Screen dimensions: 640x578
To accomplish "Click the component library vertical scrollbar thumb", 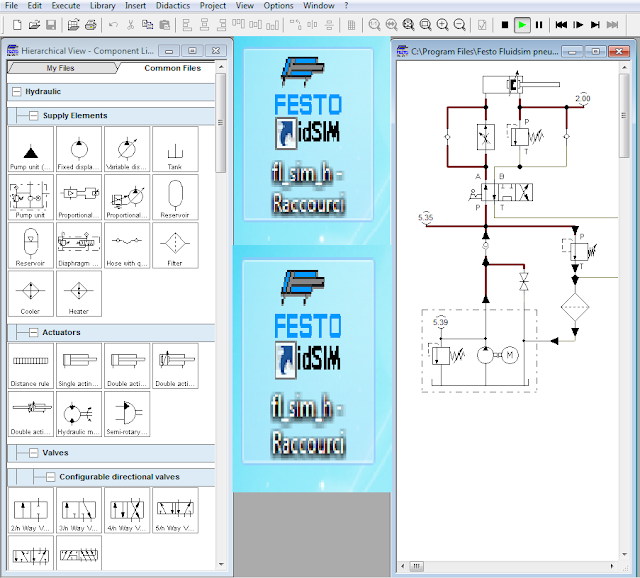I will [221, 122].
